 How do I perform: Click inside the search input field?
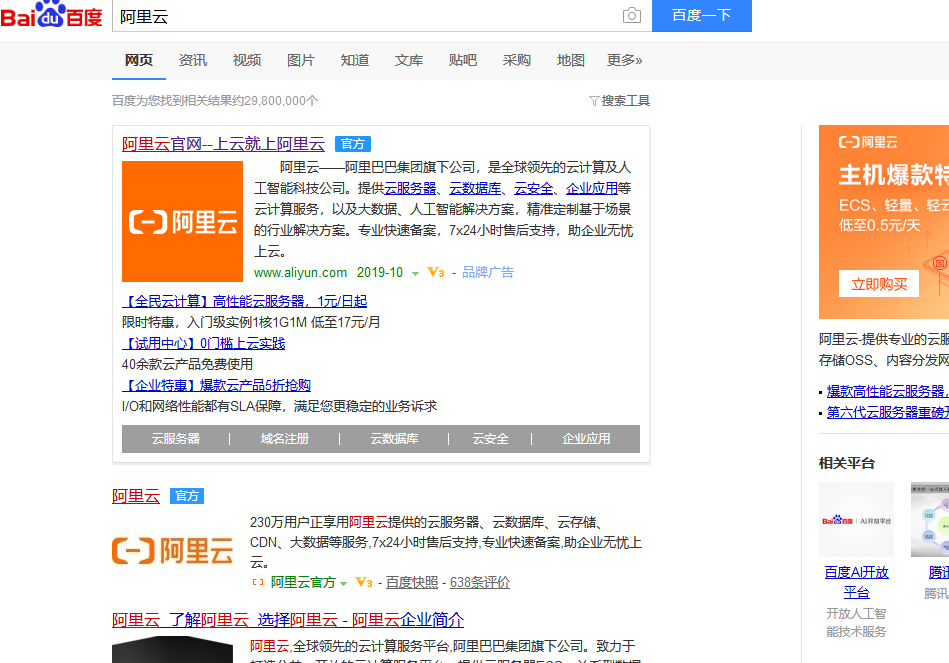[350, 17]
